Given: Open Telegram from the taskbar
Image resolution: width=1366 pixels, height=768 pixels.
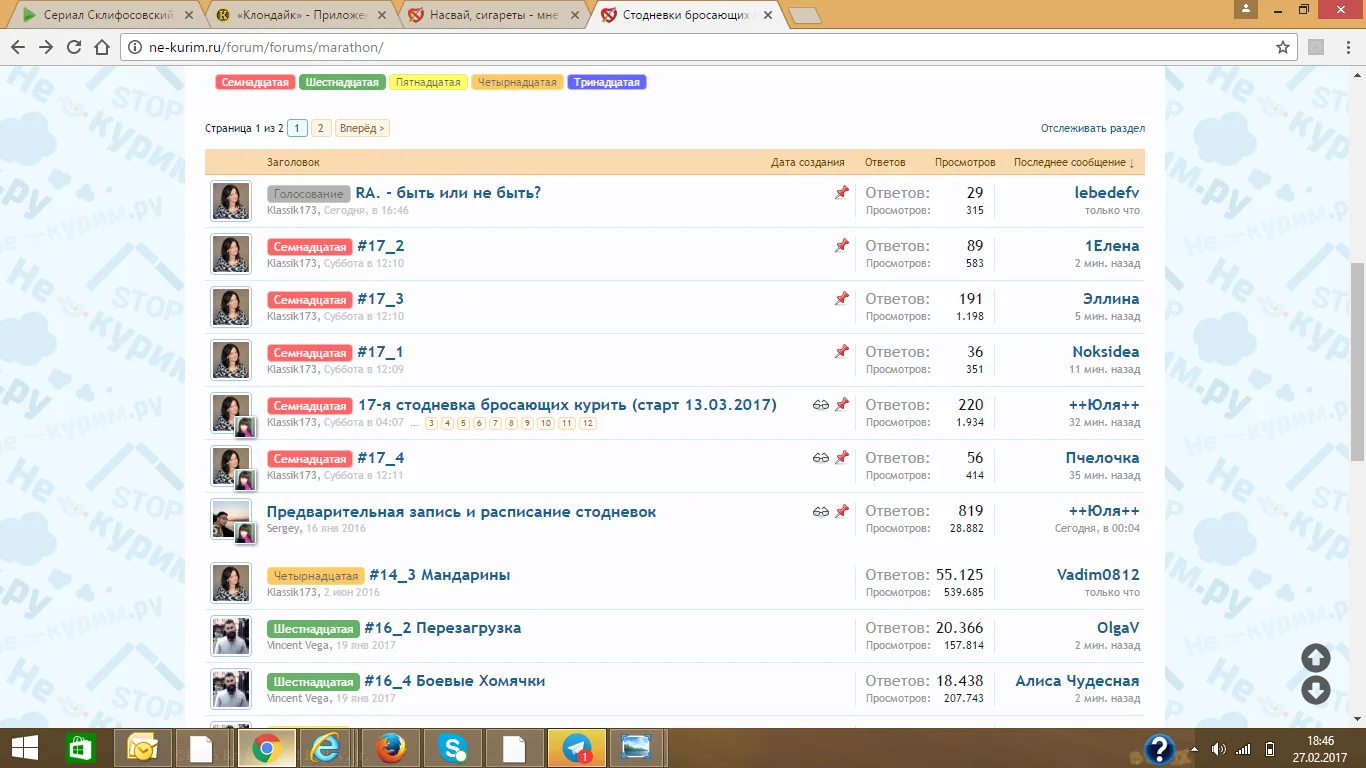Looking at the screenshot, I should click(x=576, y=748).
